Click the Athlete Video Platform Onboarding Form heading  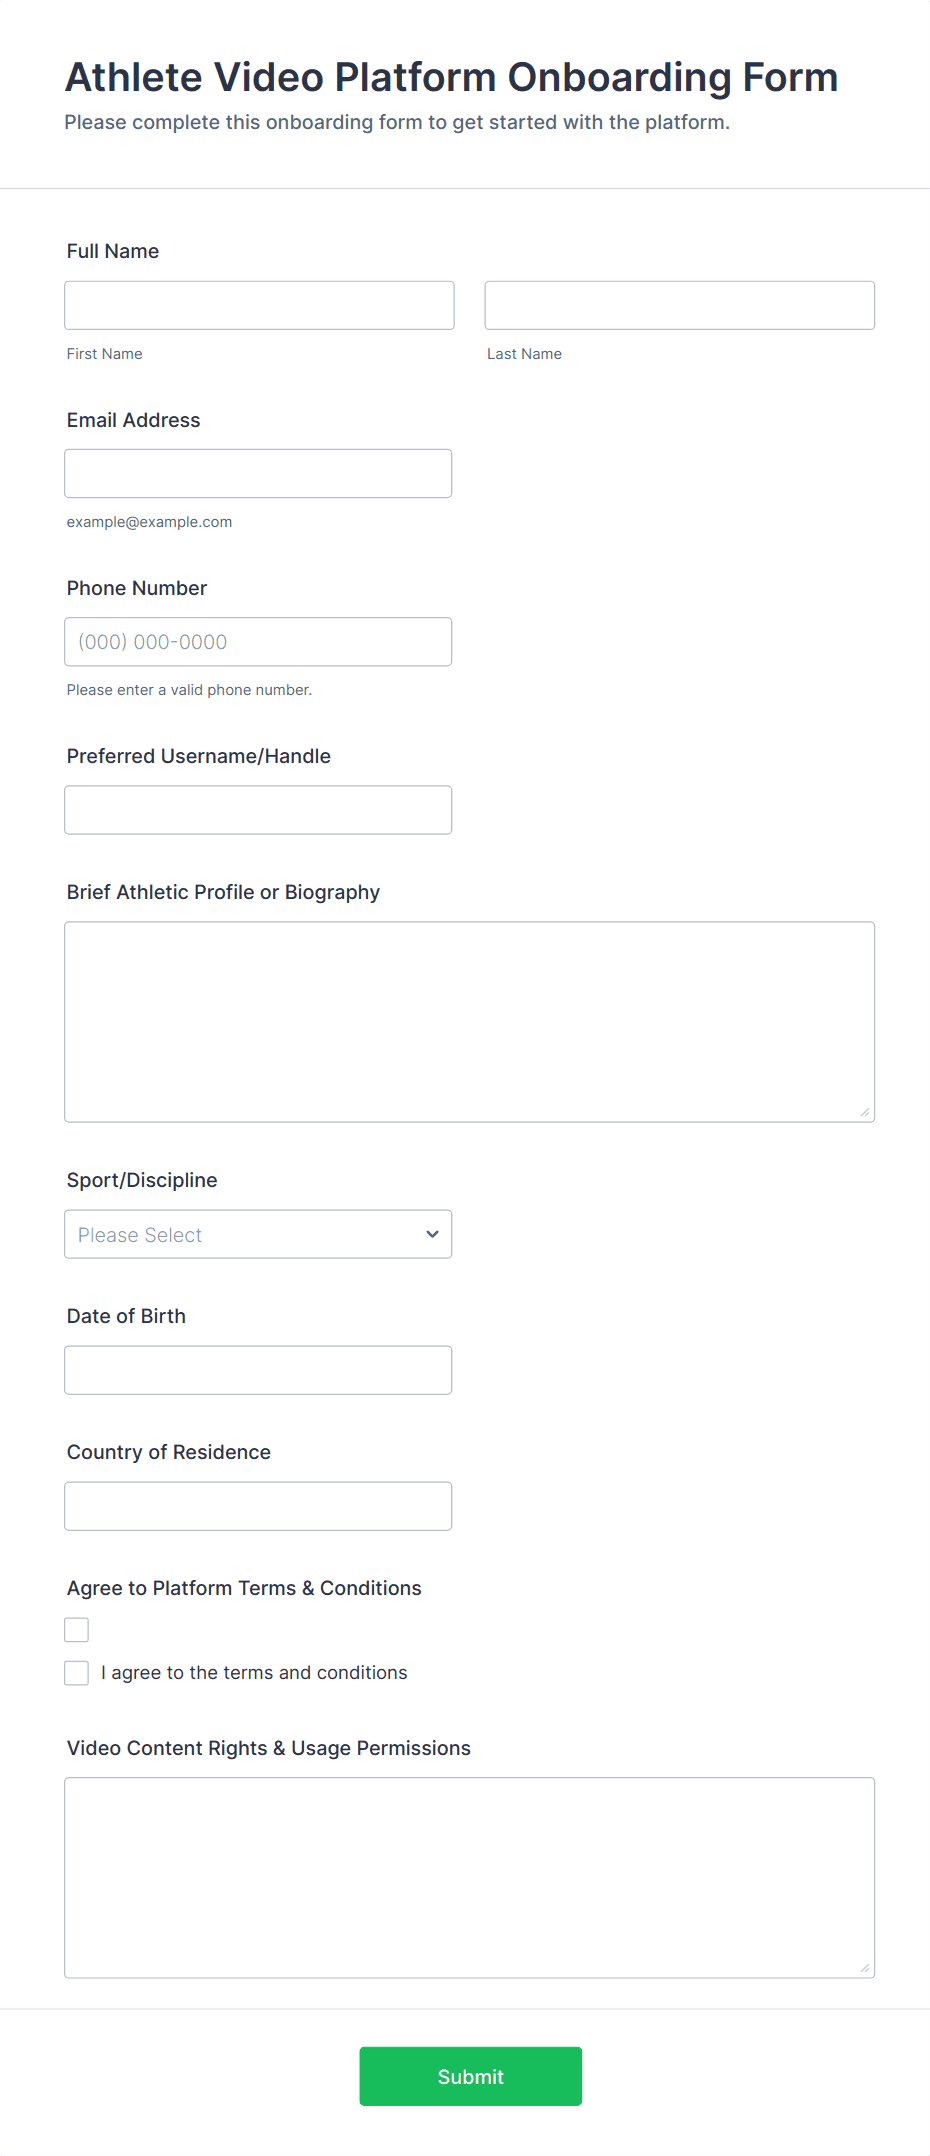[451, 78]
